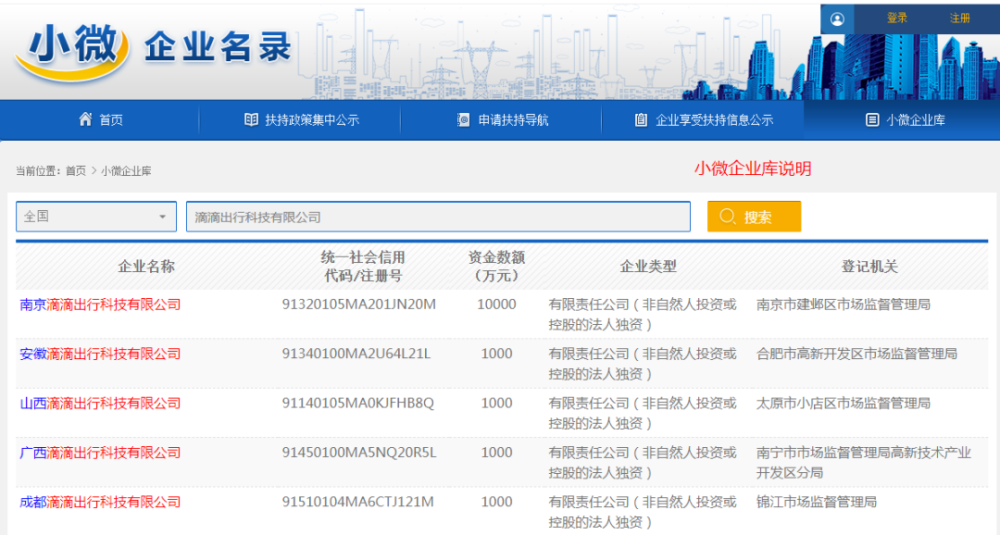Select credit code 91340100MA2U64L21L
1000x535 pixels.
pyautogui.click(x=357, y=354)
